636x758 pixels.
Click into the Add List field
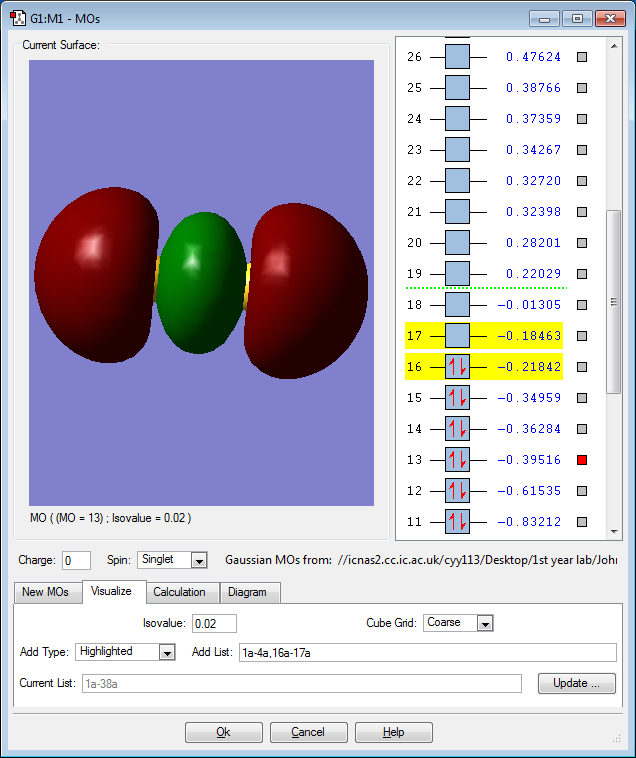[428, 653]
